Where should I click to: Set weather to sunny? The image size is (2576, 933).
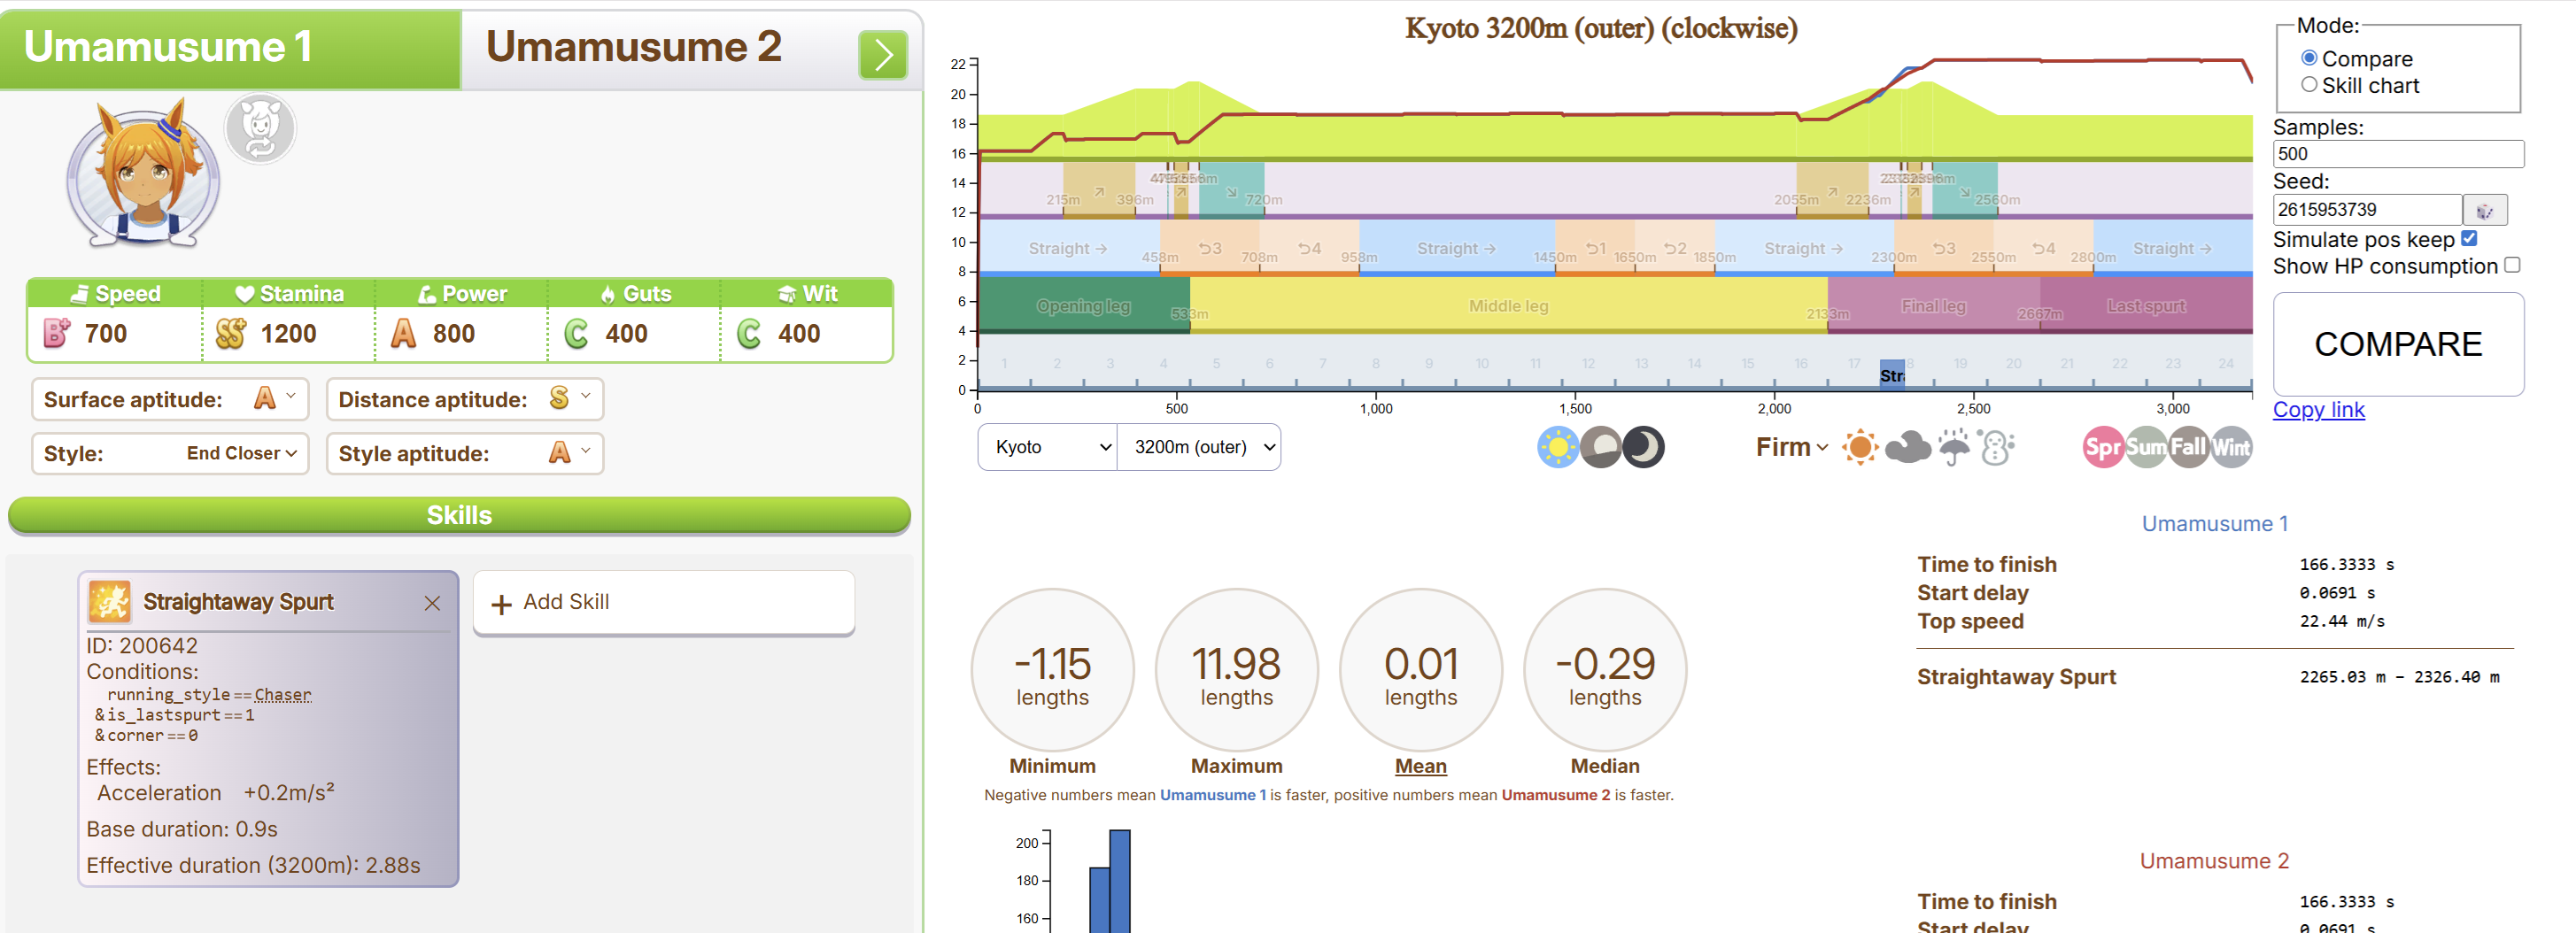[x=1860, y=447]
